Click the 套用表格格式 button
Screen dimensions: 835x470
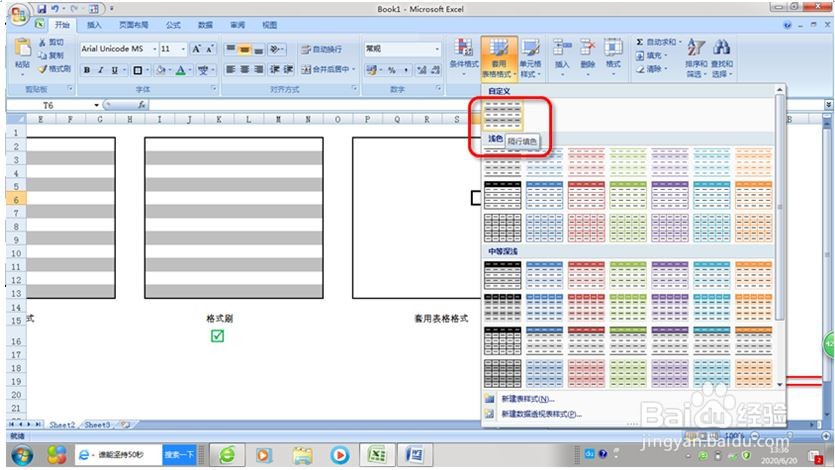point(499,57)
